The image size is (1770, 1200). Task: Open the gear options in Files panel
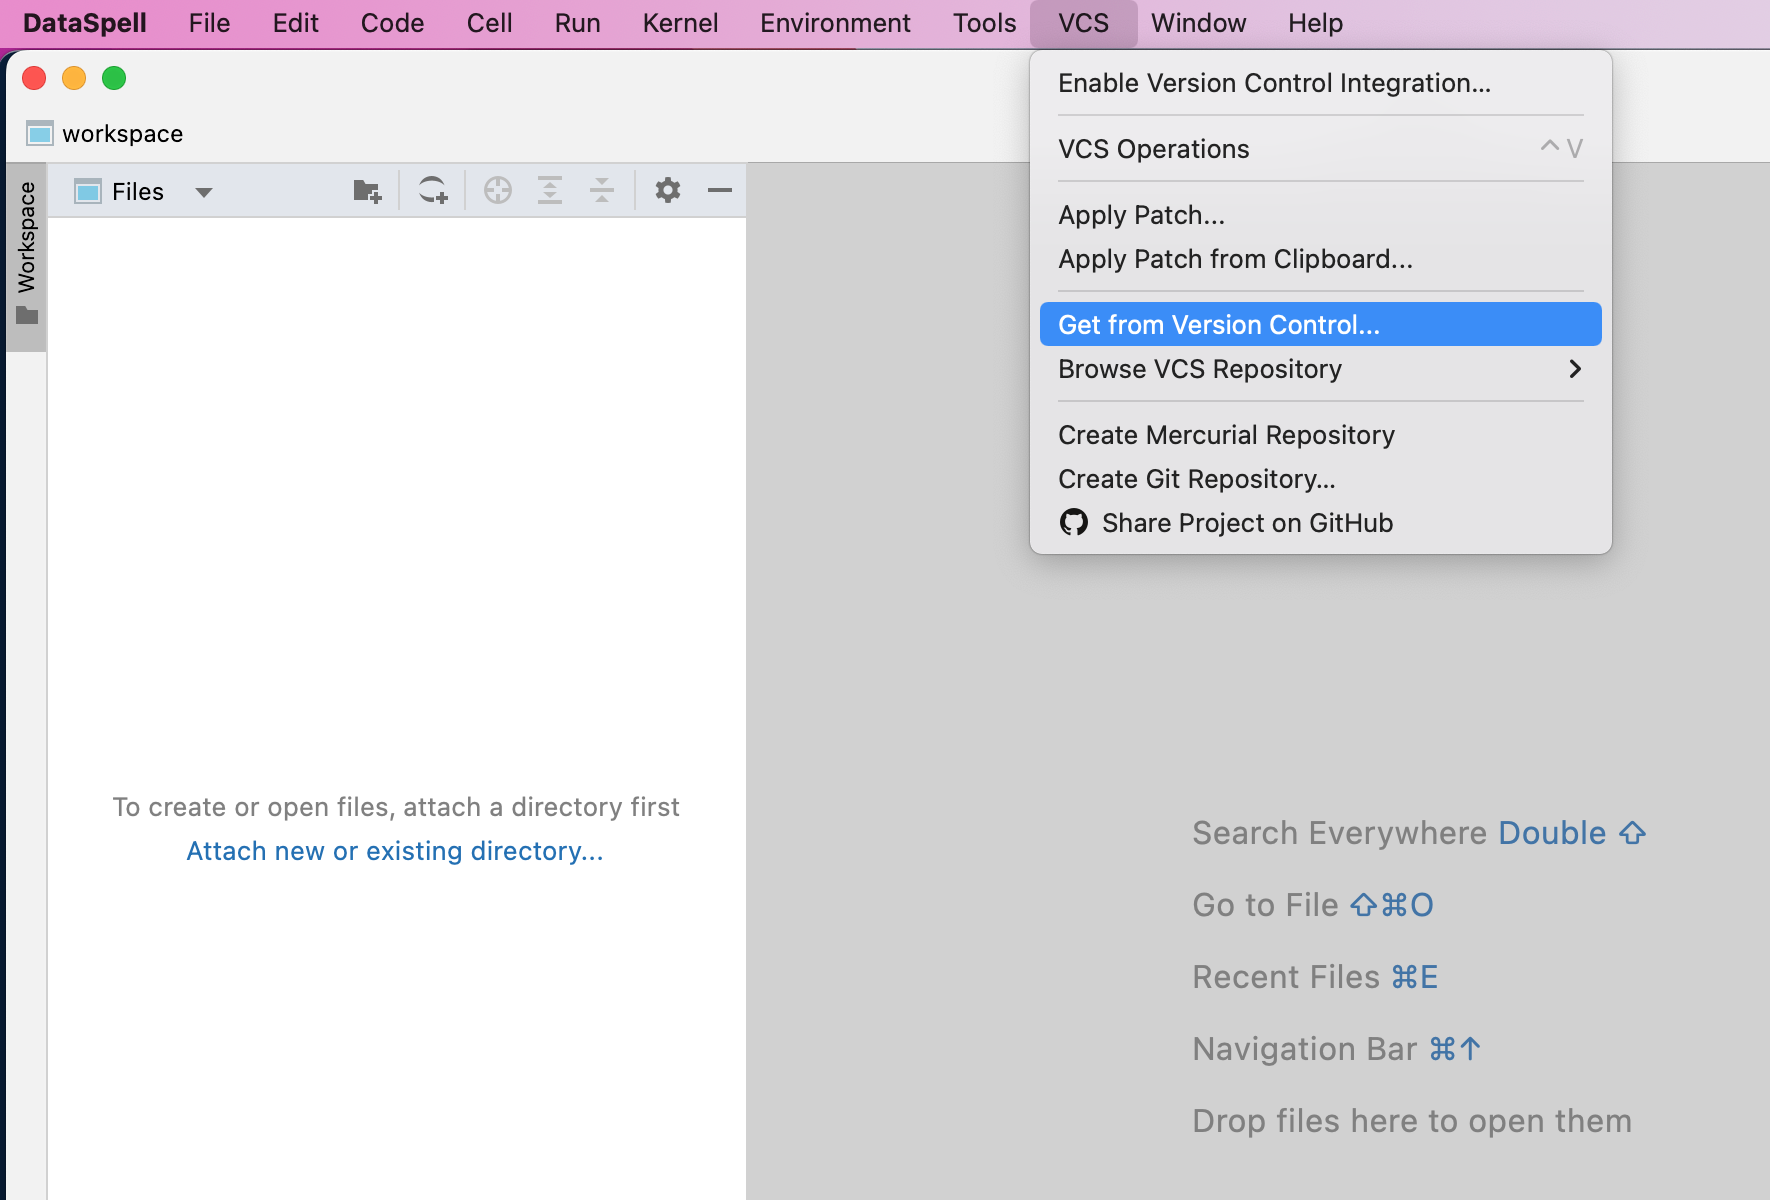click(x=668, y=190)
